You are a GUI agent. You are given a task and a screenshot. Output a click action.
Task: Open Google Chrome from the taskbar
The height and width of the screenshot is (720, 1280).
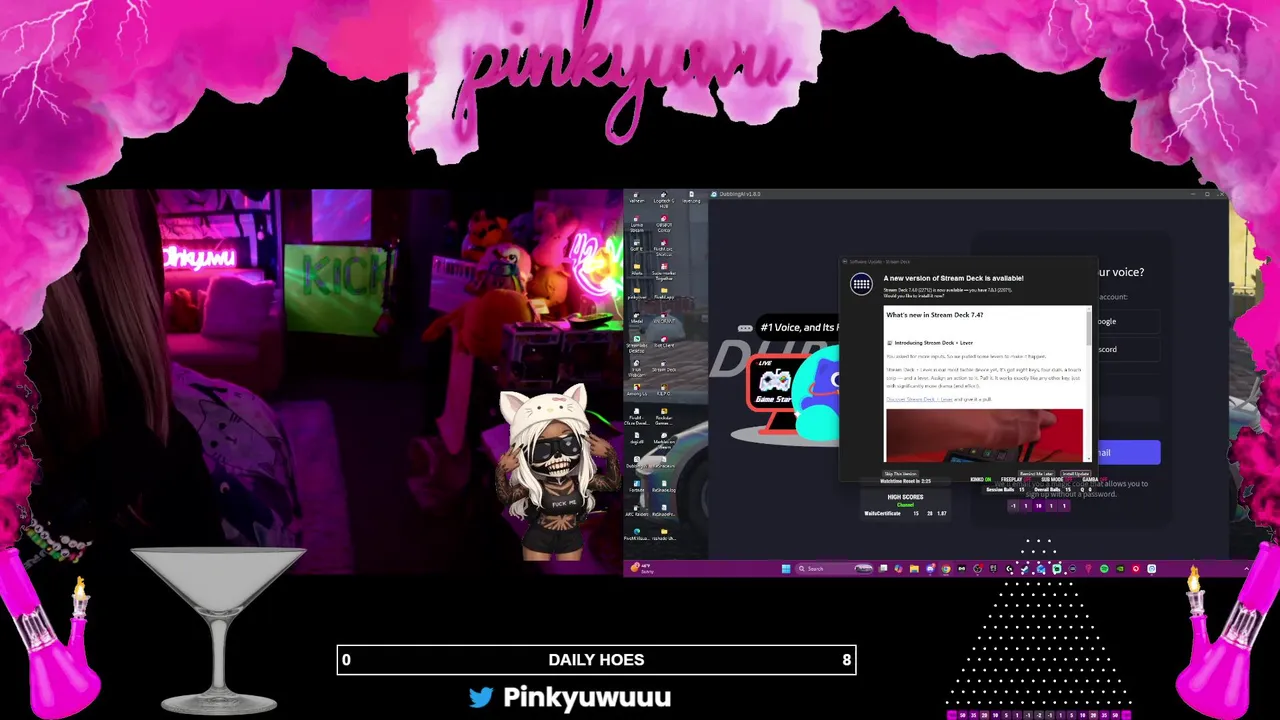pos(946,568)
